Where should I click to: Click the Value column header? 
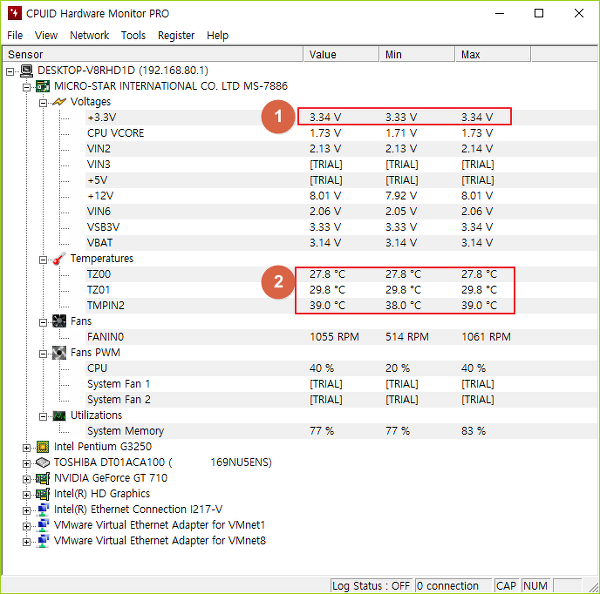click(341, 54)
